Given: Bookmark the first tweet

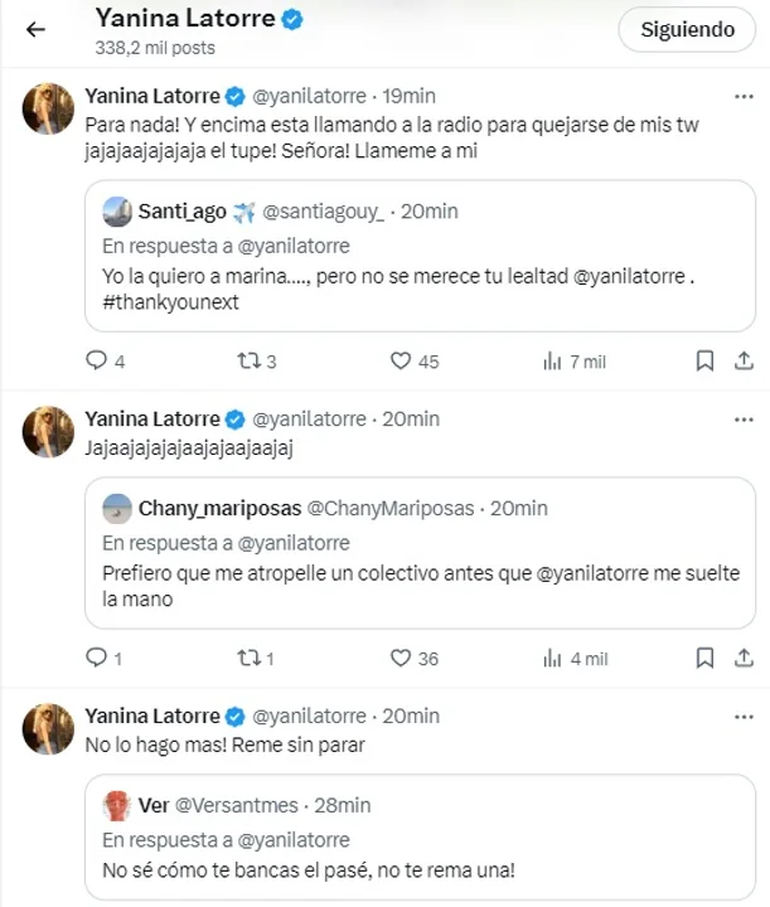Looking at the screenshot, I should click(x=705, y=361).
